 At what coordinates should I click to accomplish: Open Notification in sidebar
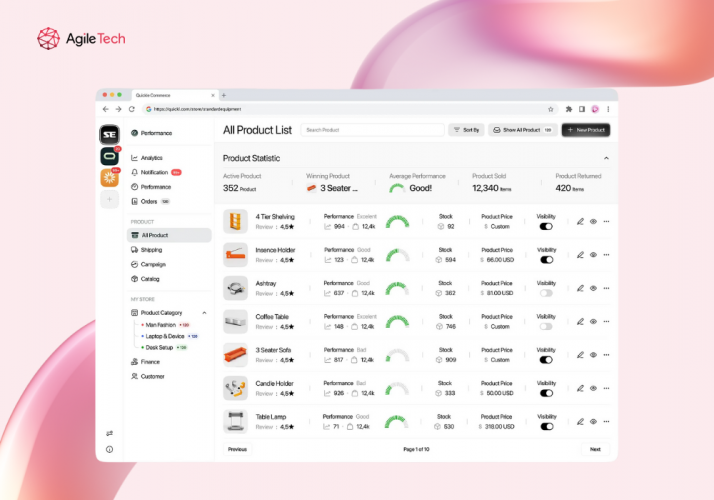[156, 173]
